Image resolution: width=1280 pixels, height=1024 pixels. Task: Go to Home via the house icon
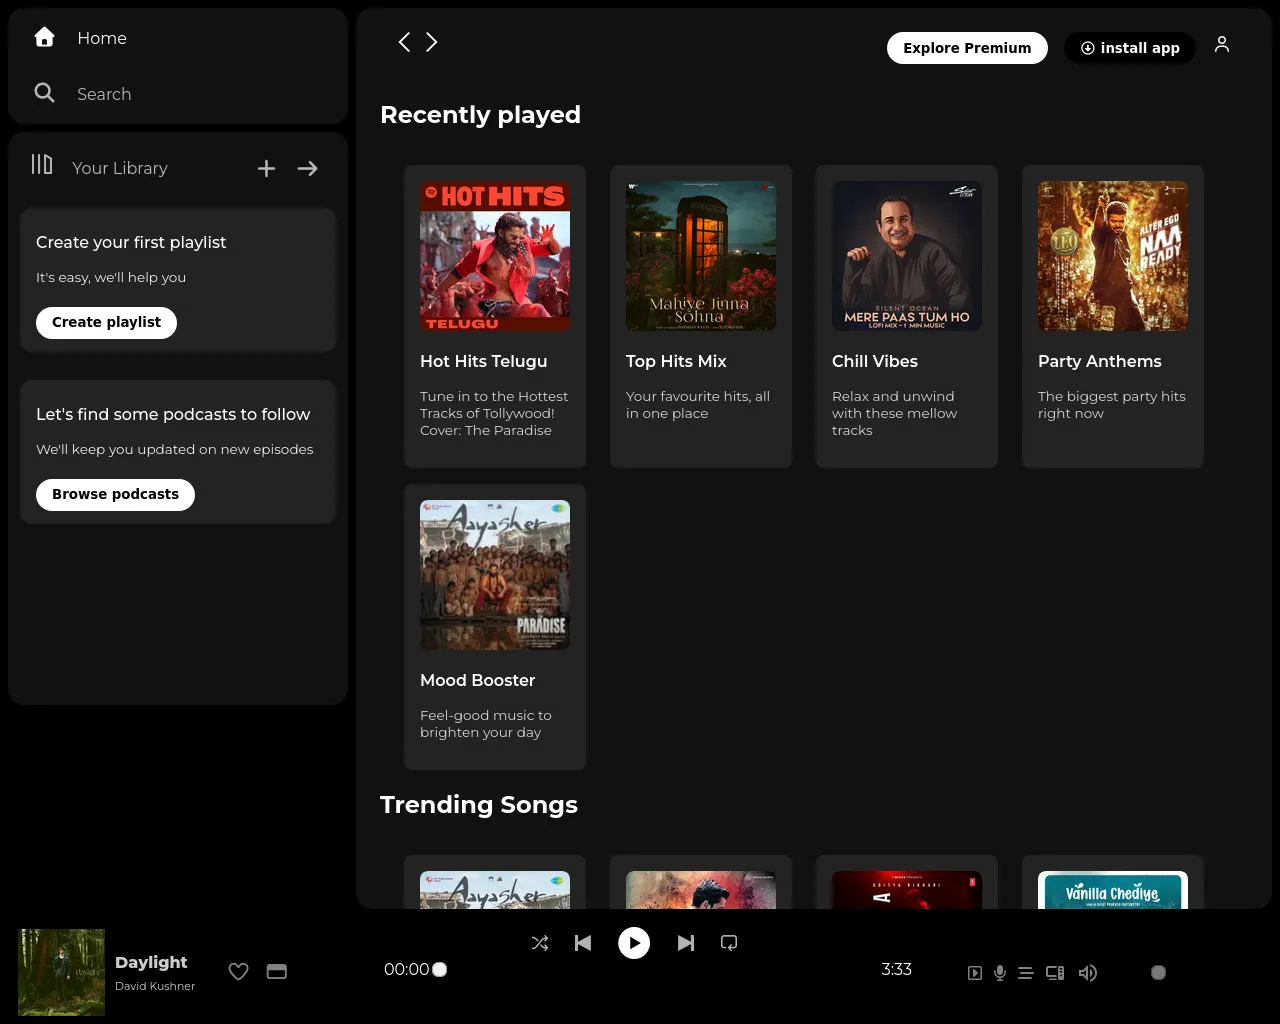44,37
